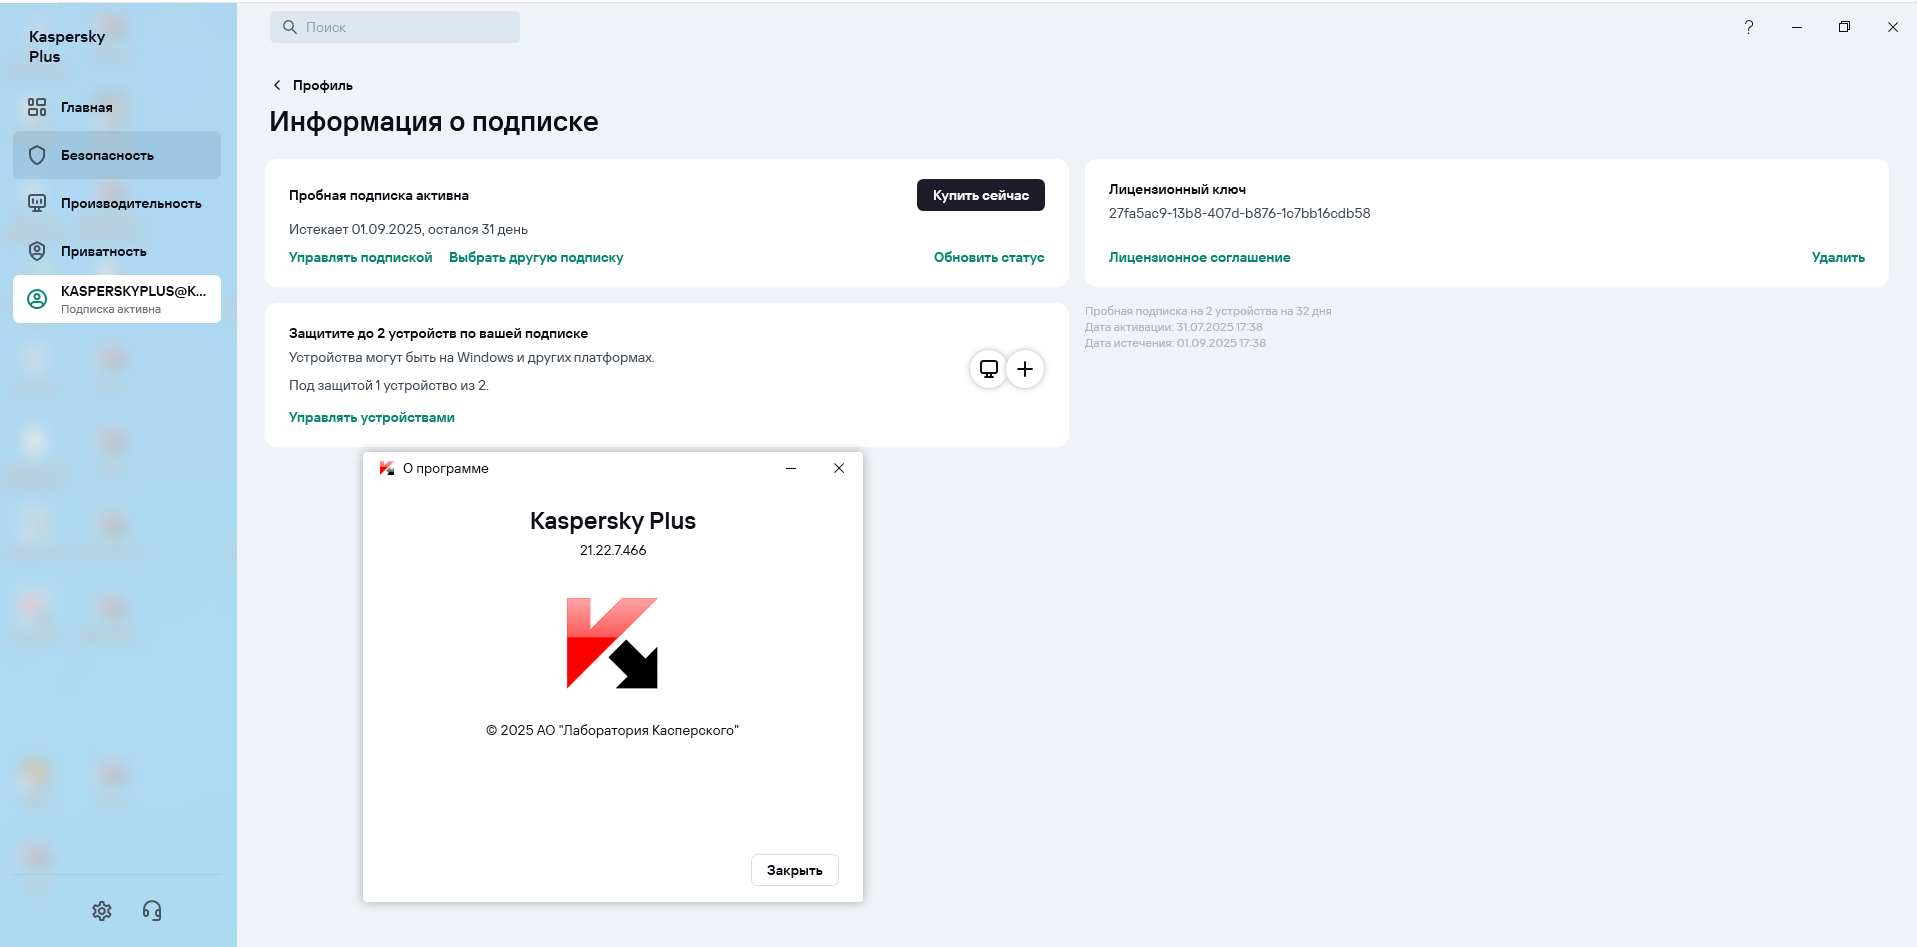Click the Профиль breadcrumb
The image size is (1917, 947).
(x=323, y=85)
